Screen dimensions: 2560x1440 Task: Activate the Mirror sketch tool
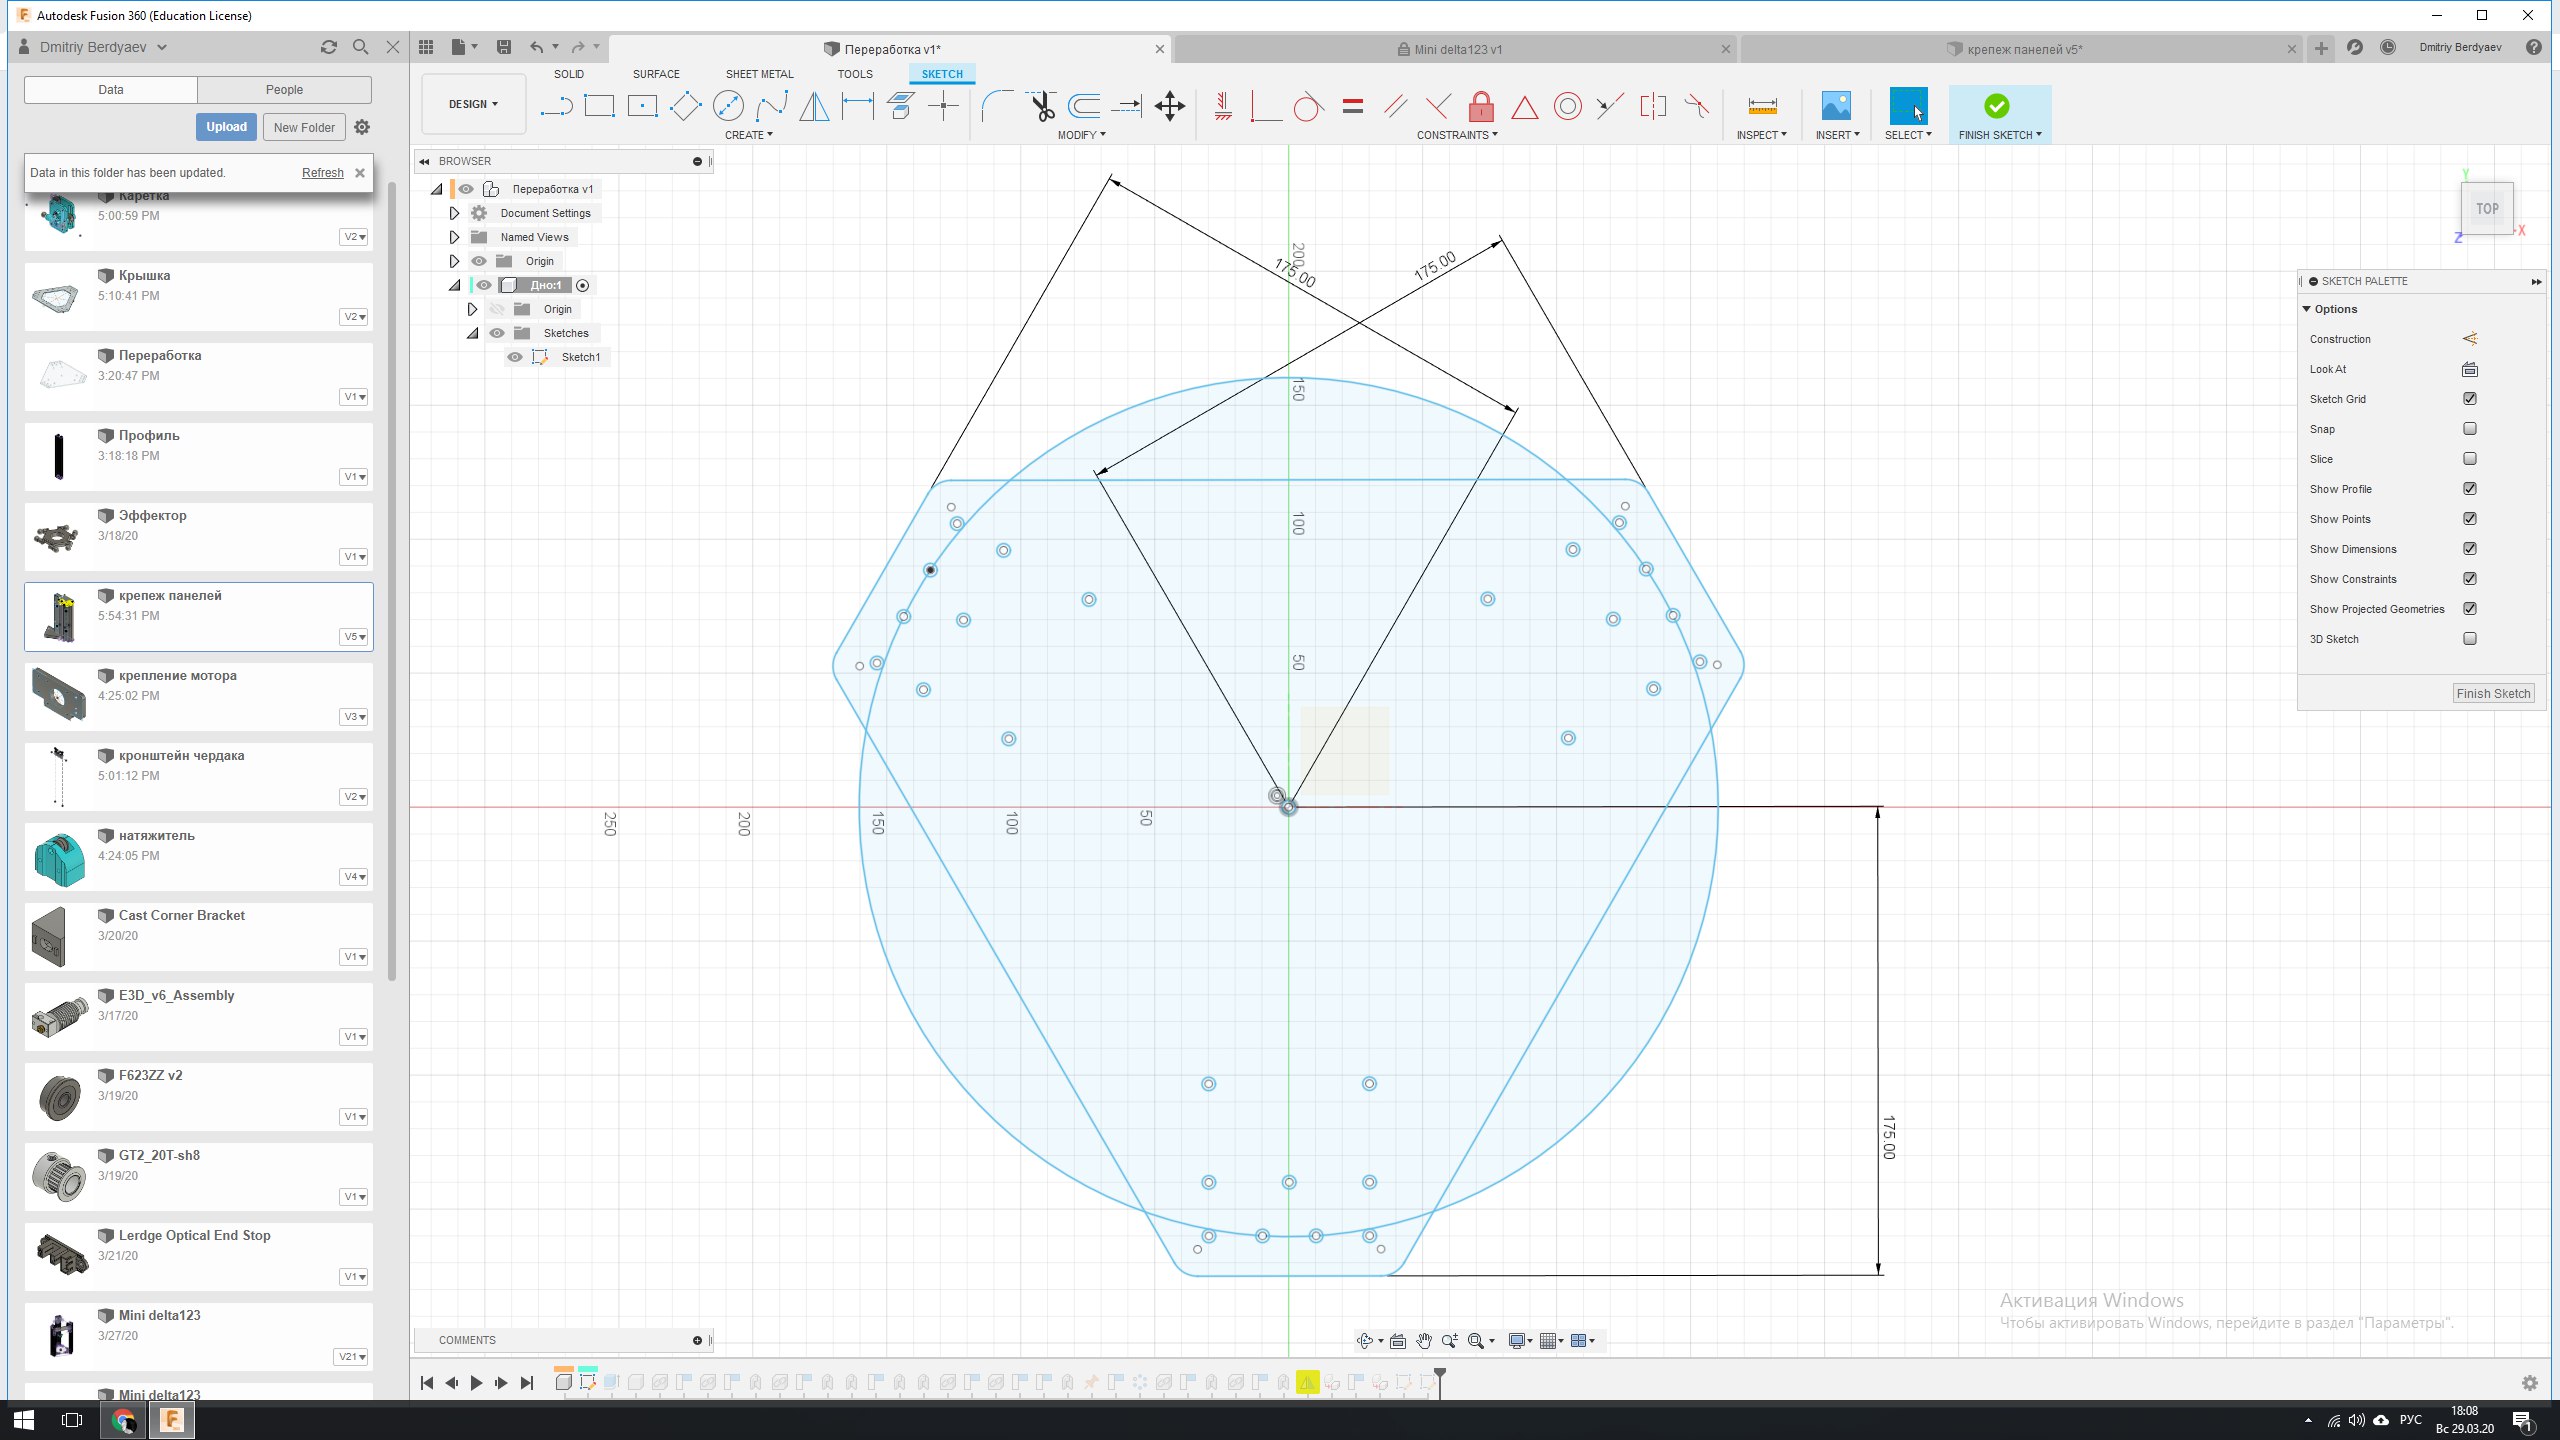pyautogui.click(x=814, y=106)
